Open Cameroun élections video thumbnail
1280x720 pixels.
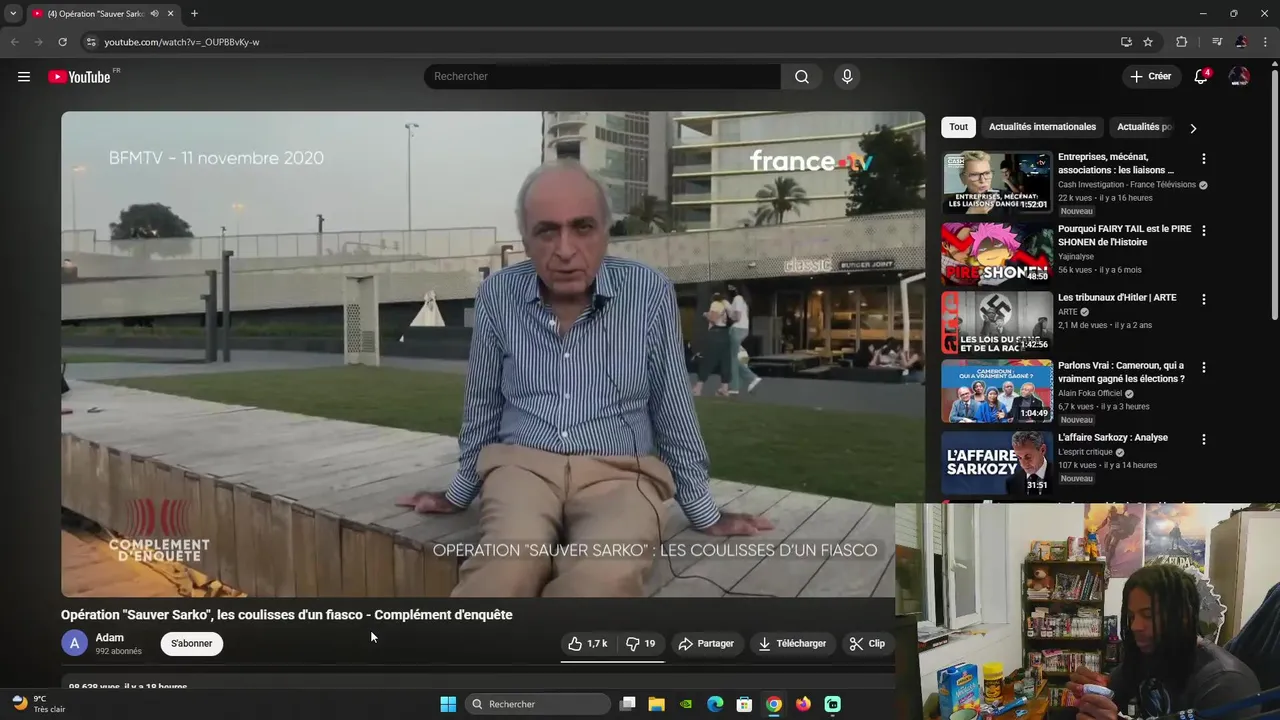997,391
